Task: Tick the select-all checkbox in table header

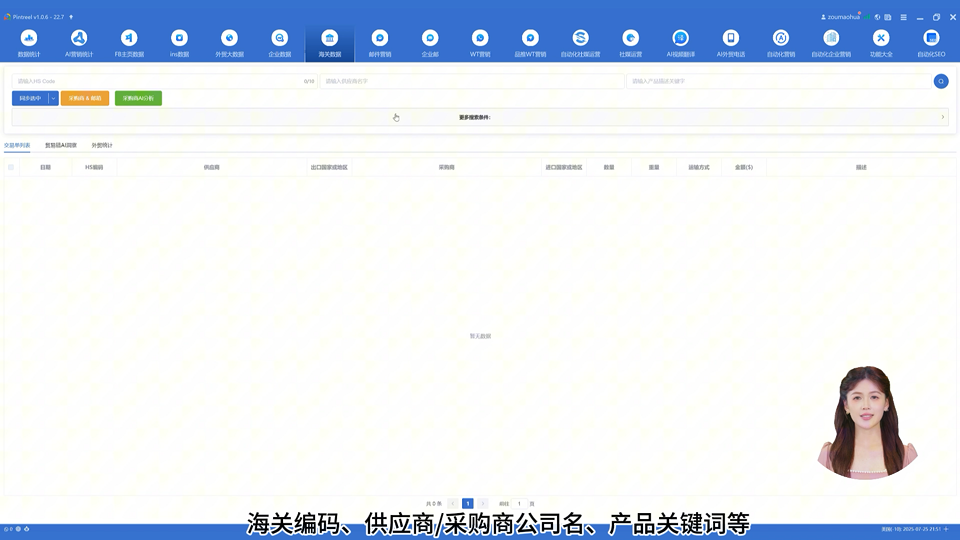Action: click(x=10, y=167)
